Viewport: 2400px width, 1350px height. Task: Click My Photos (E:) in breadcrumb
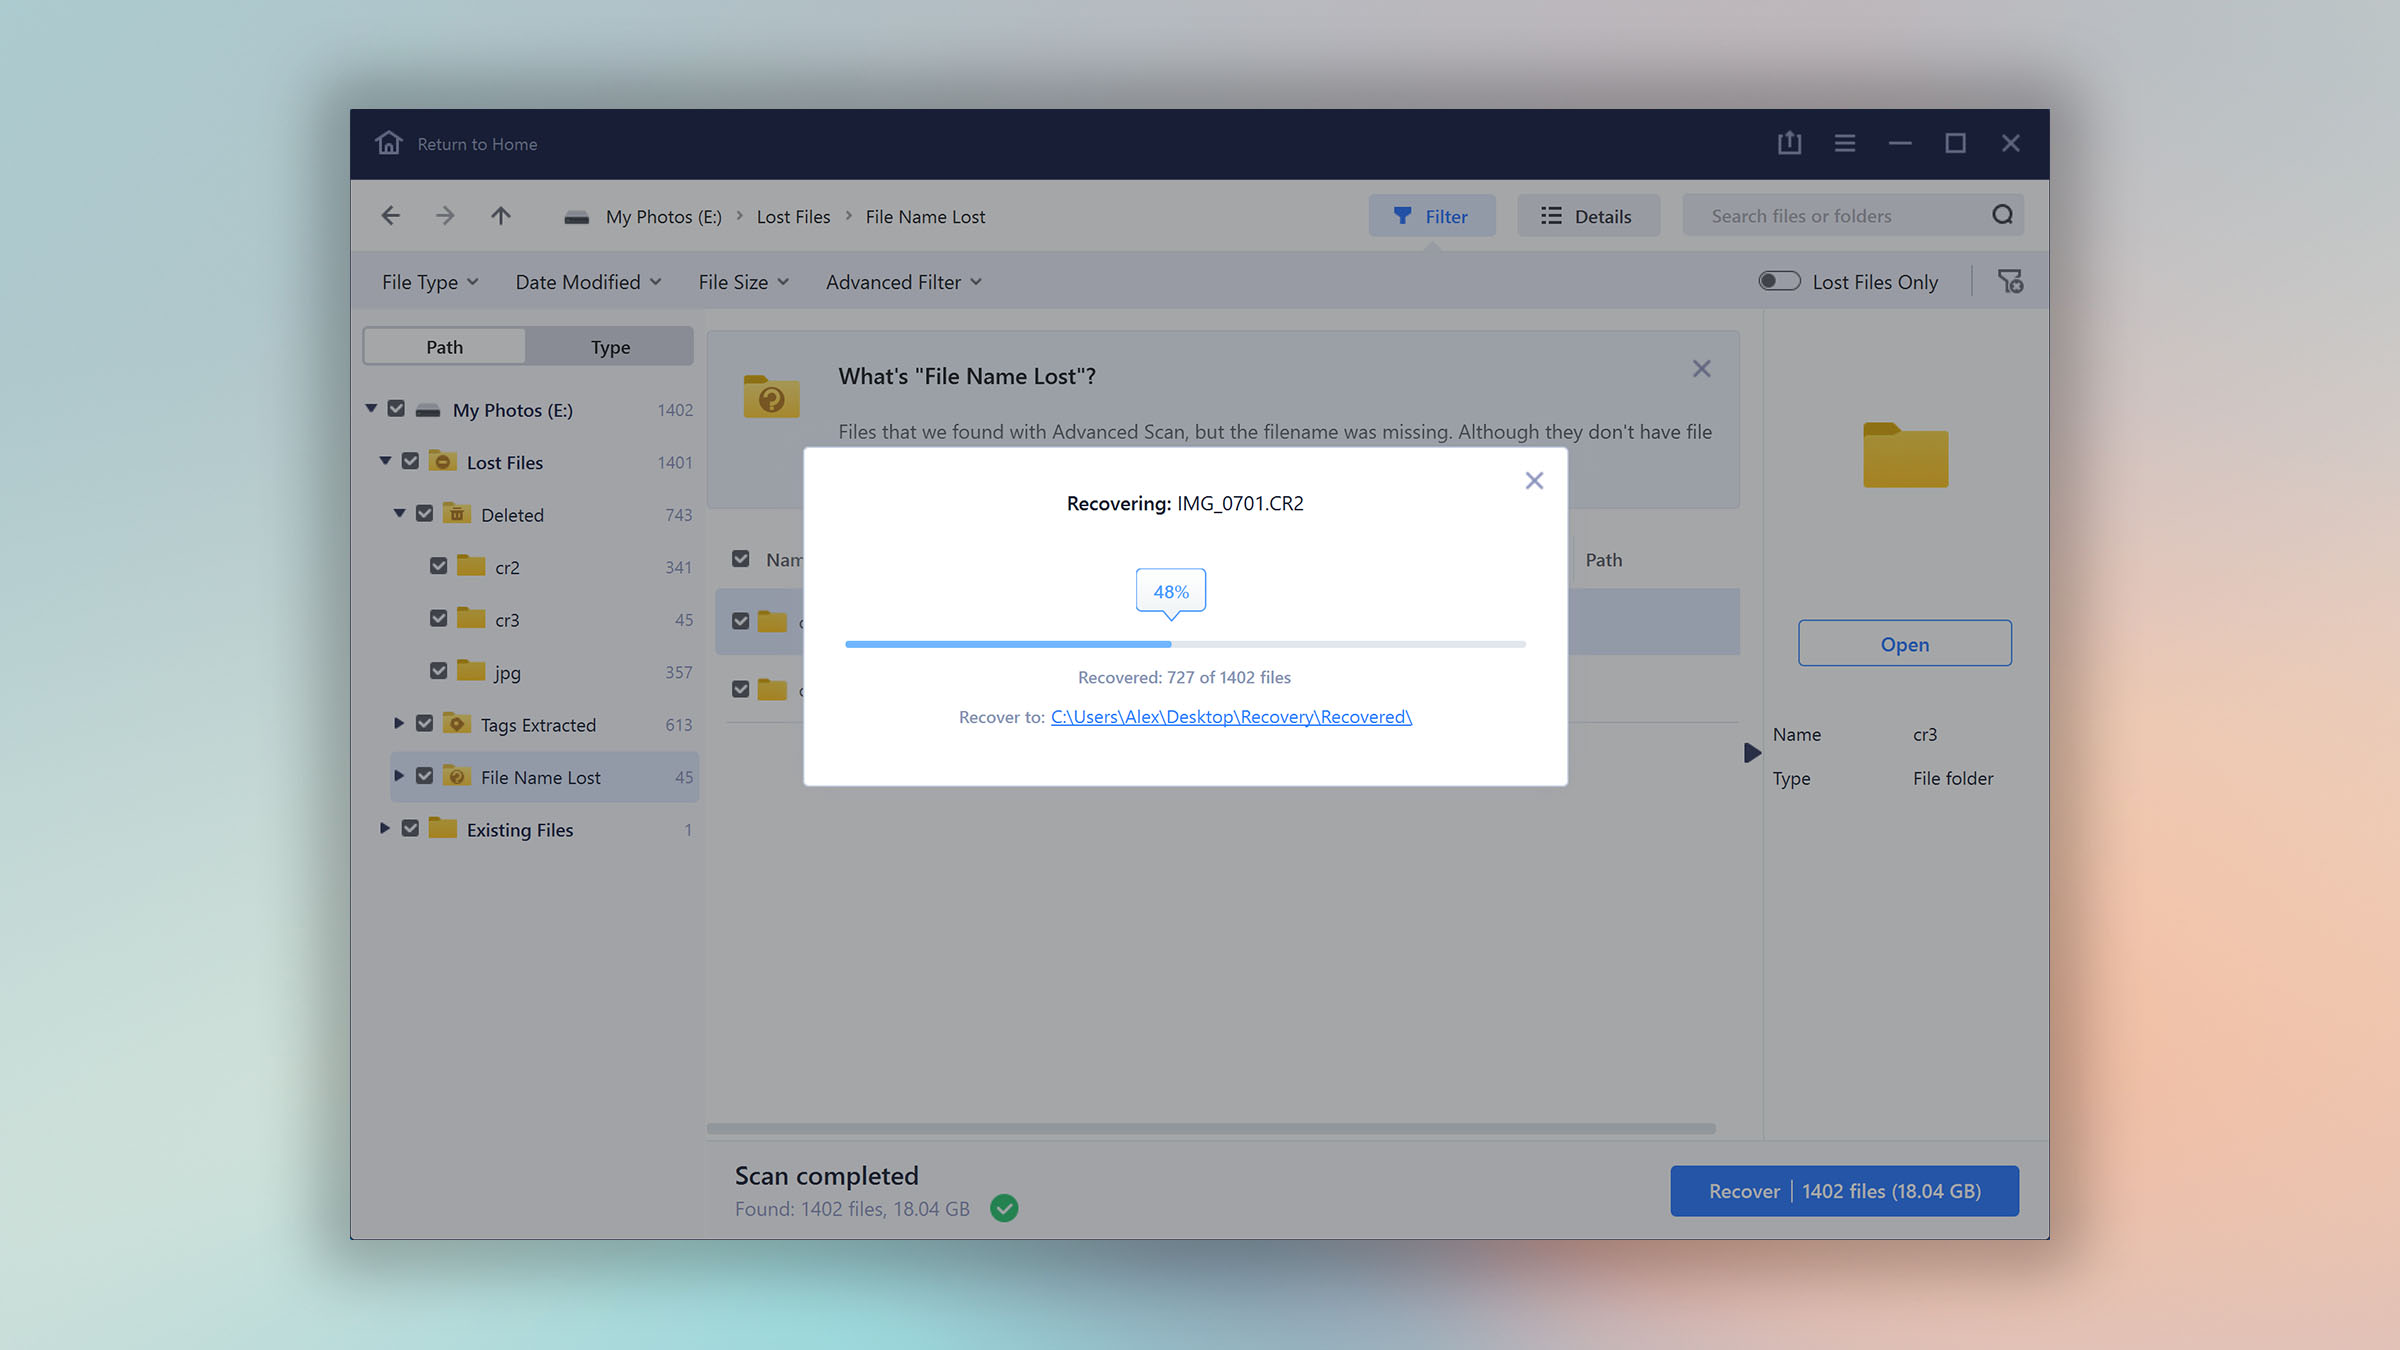tap(664, 217)
